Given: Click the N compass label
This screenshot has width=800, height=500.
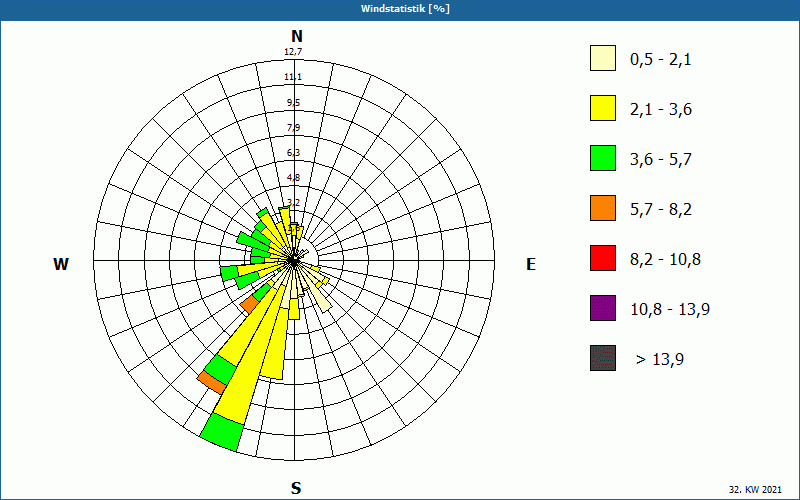Looking at the screenshot, I should point(297,36).
